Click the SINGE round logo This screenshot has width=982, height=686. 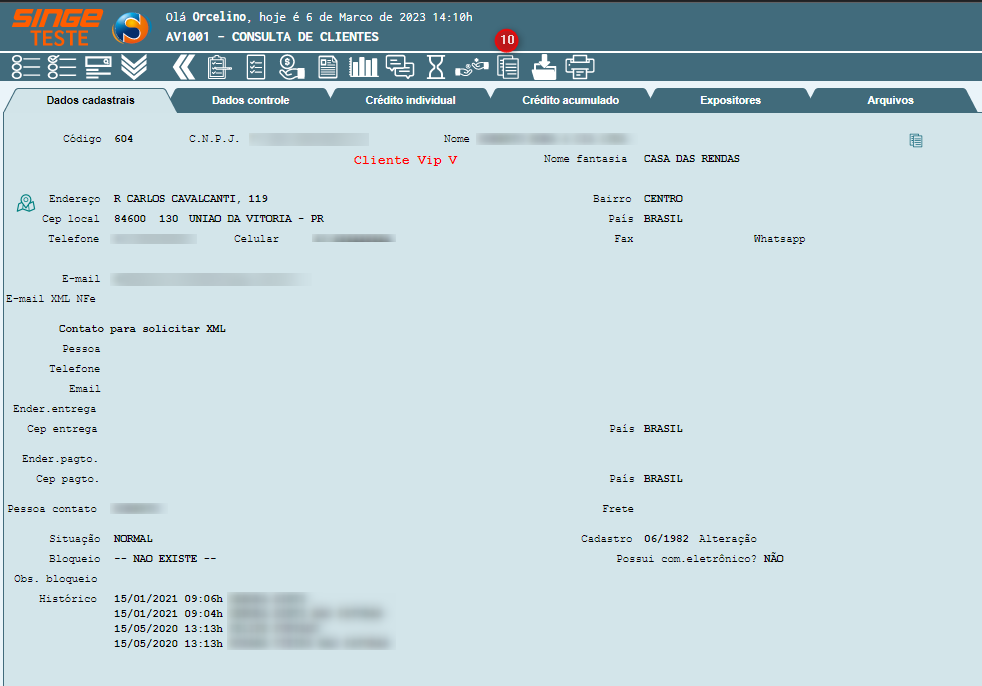click(129, 29)
